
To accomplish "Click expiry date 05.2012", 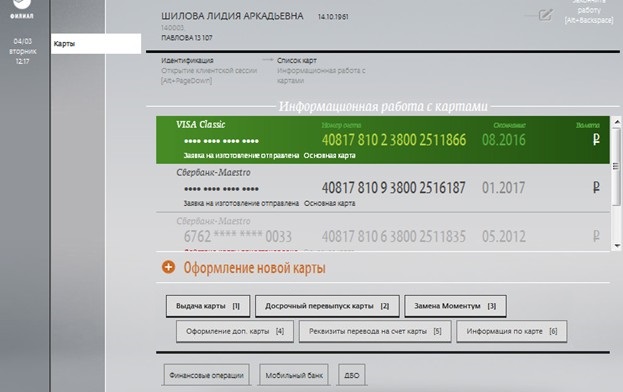I will click(x=504, y=236).
